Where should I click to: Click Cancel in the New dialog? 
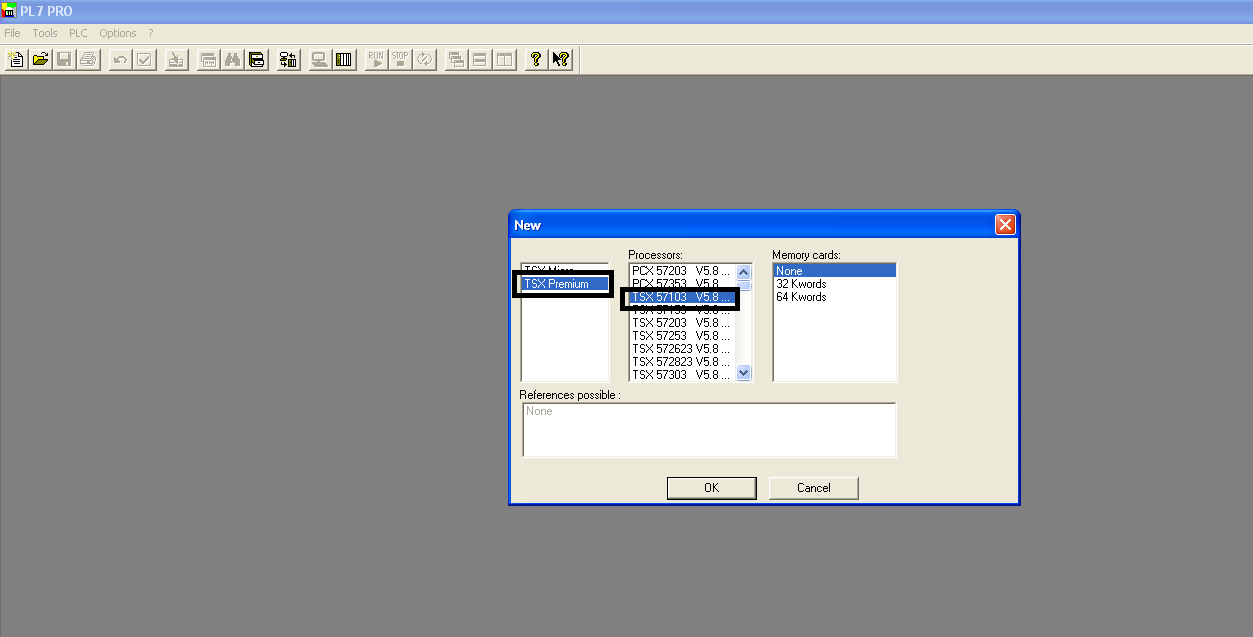[x=814, y=488]
